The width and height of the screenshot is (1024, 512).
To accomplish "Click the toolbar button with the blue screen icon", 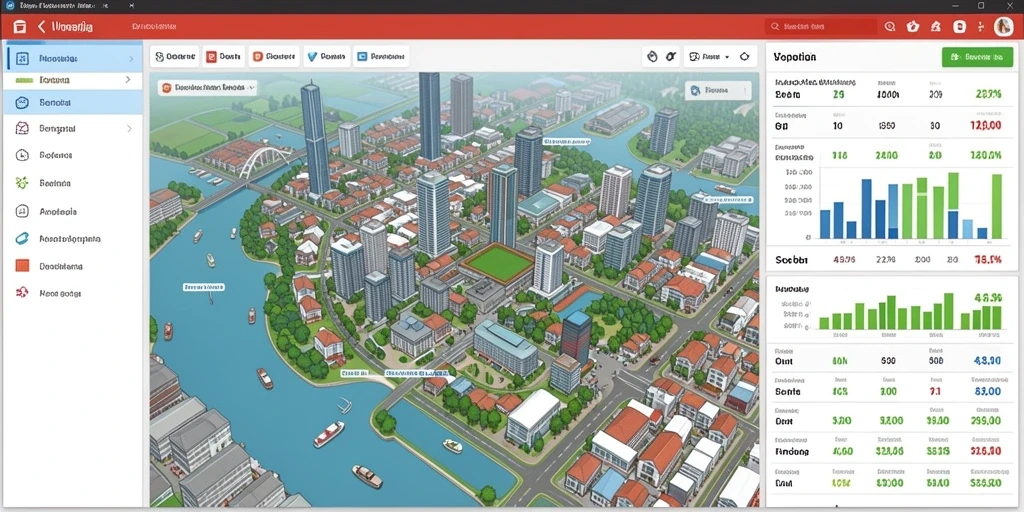I will pos(381,57).
